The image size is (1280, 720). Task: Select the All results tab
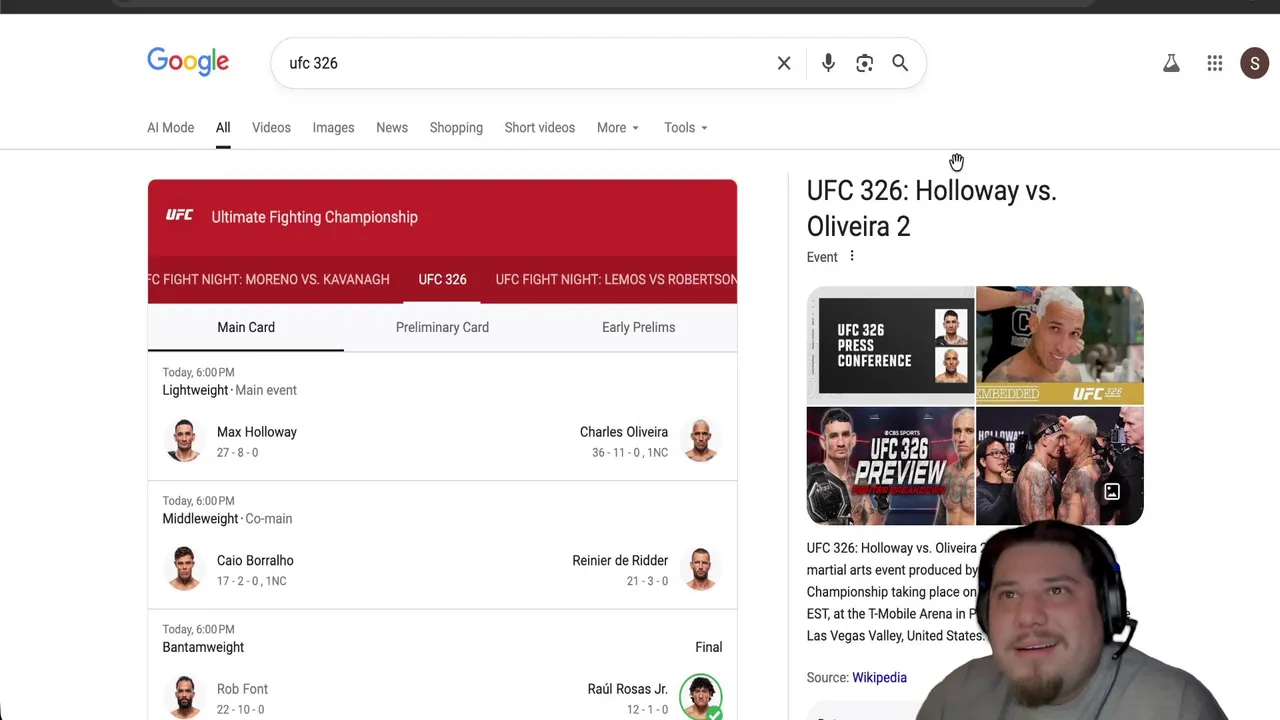223,128
